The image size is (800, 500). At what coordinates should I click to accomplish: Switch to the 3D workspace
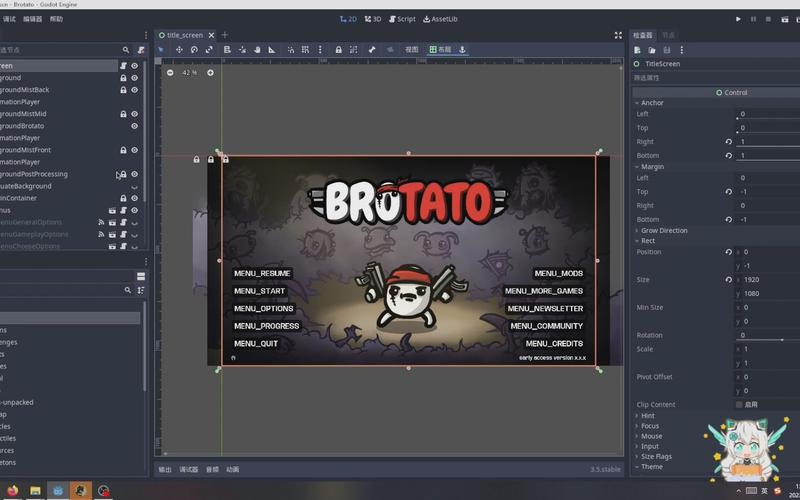(x=373, y=19)
